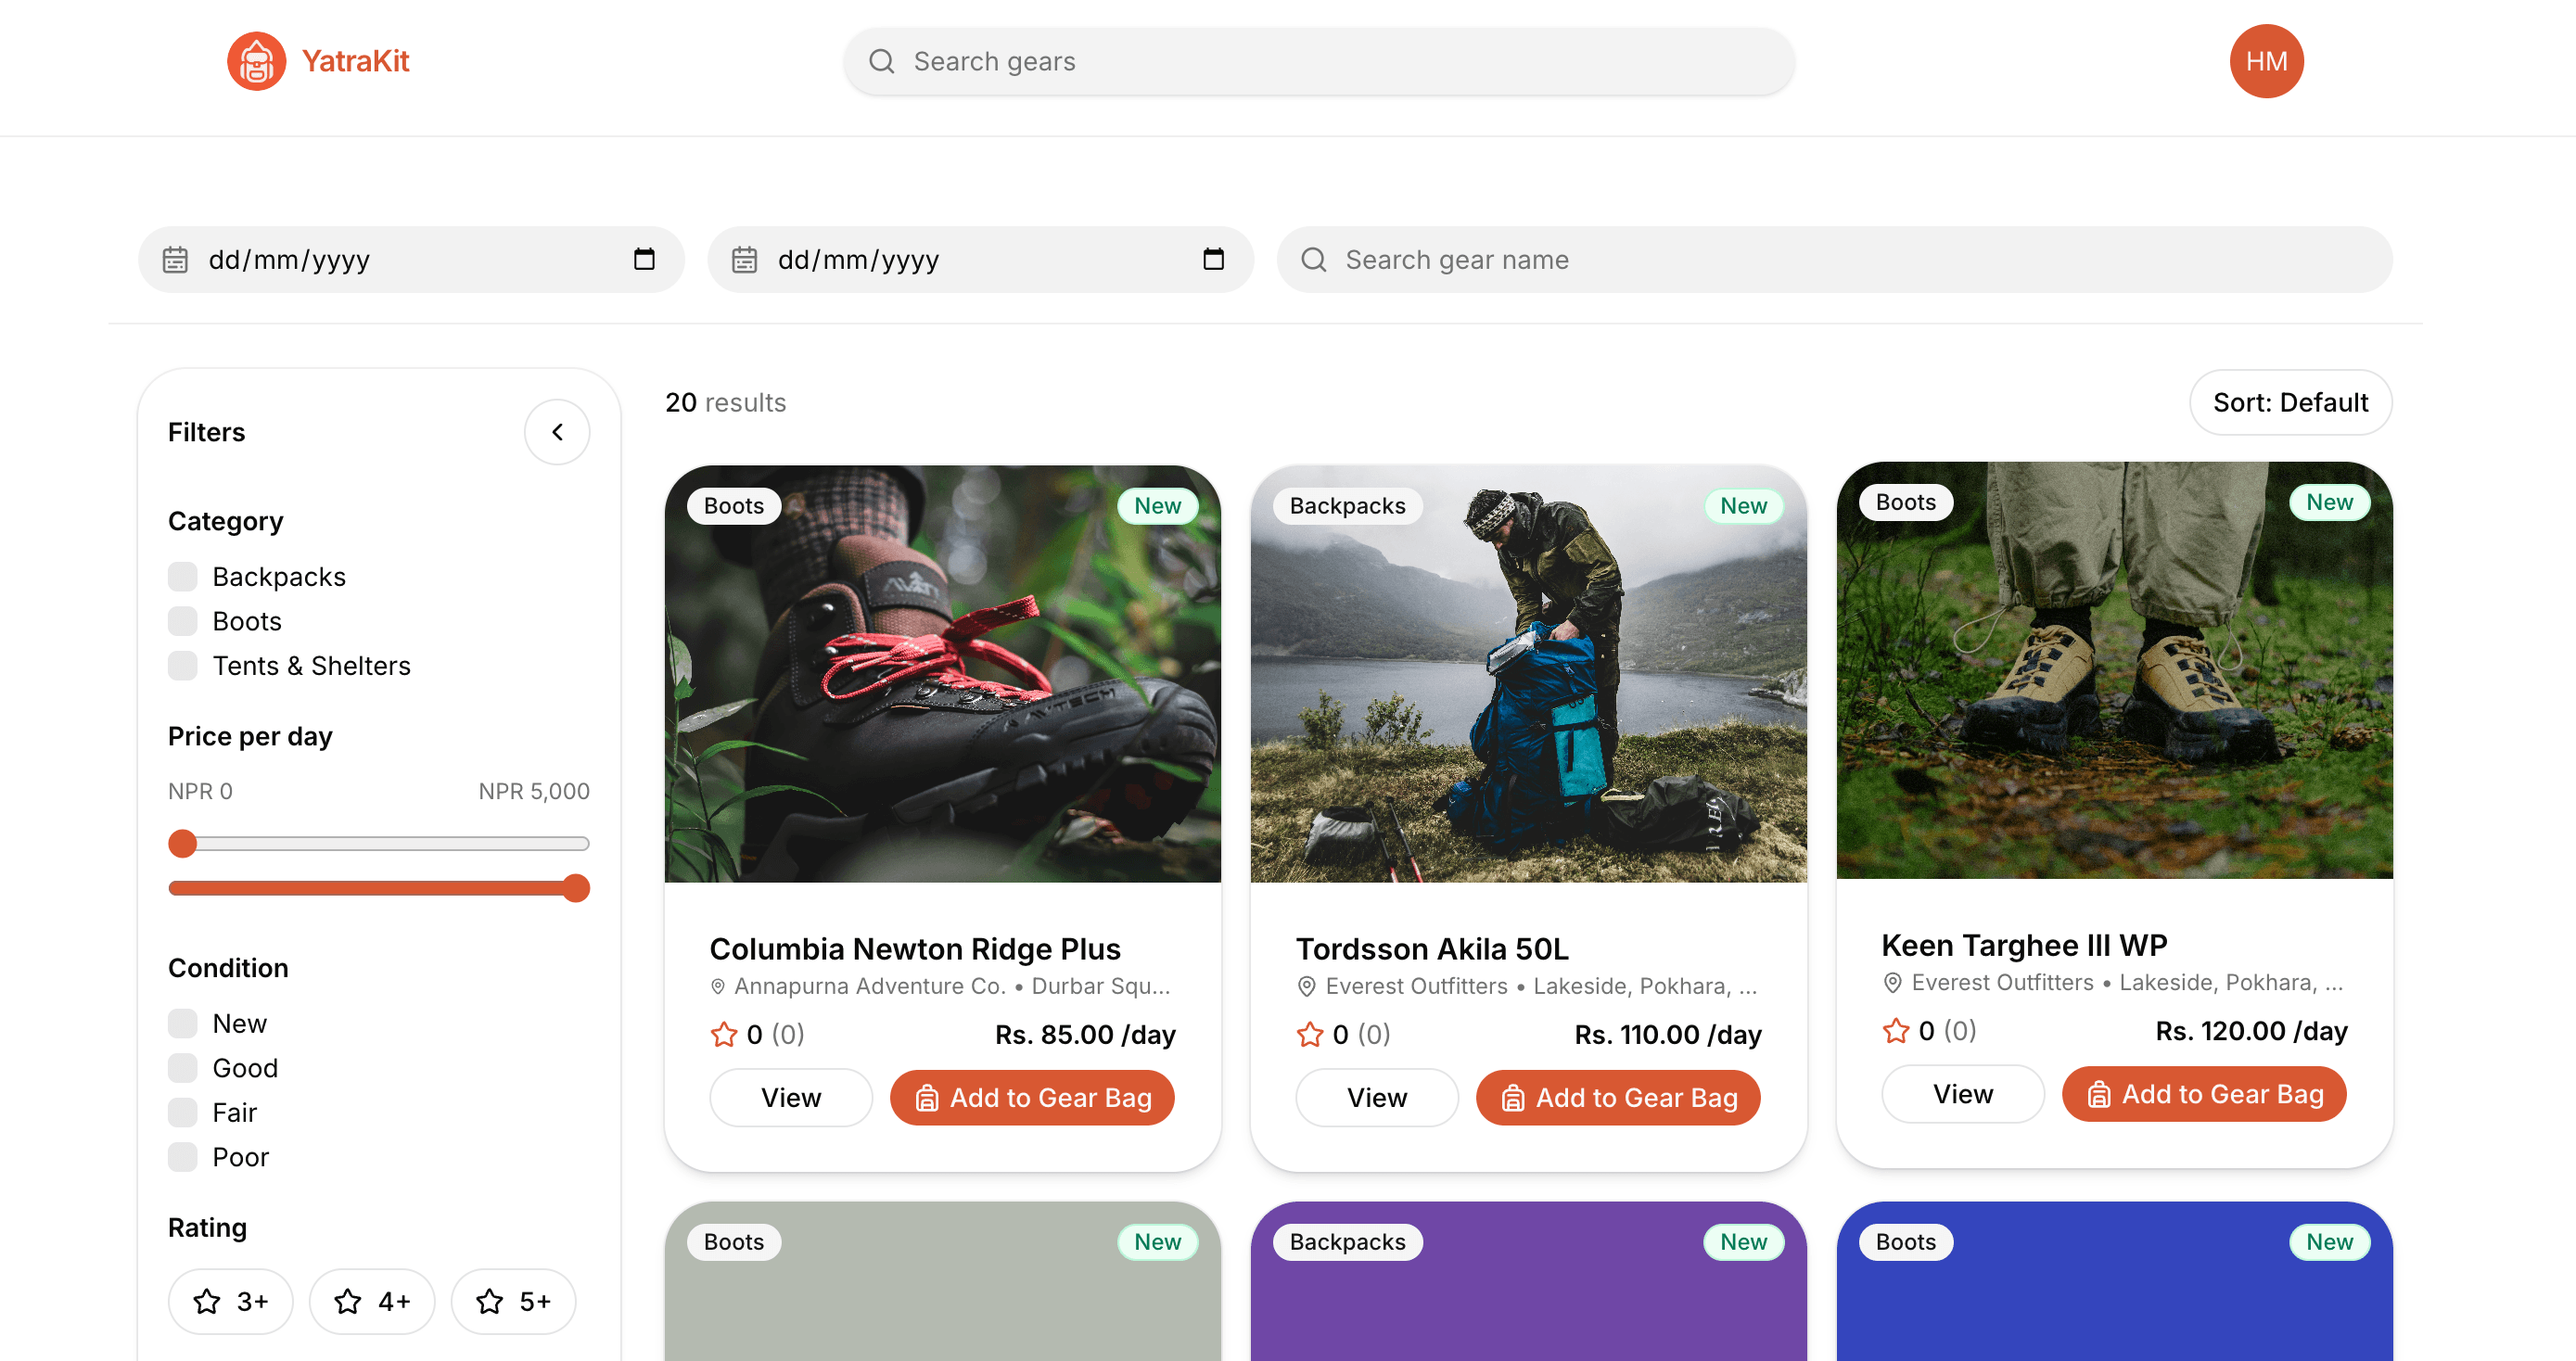View the Tordsson Akila 50L listing
Image resolution: width=2576 pixels, height=1361 pixels.
tap(1376, 1097)
